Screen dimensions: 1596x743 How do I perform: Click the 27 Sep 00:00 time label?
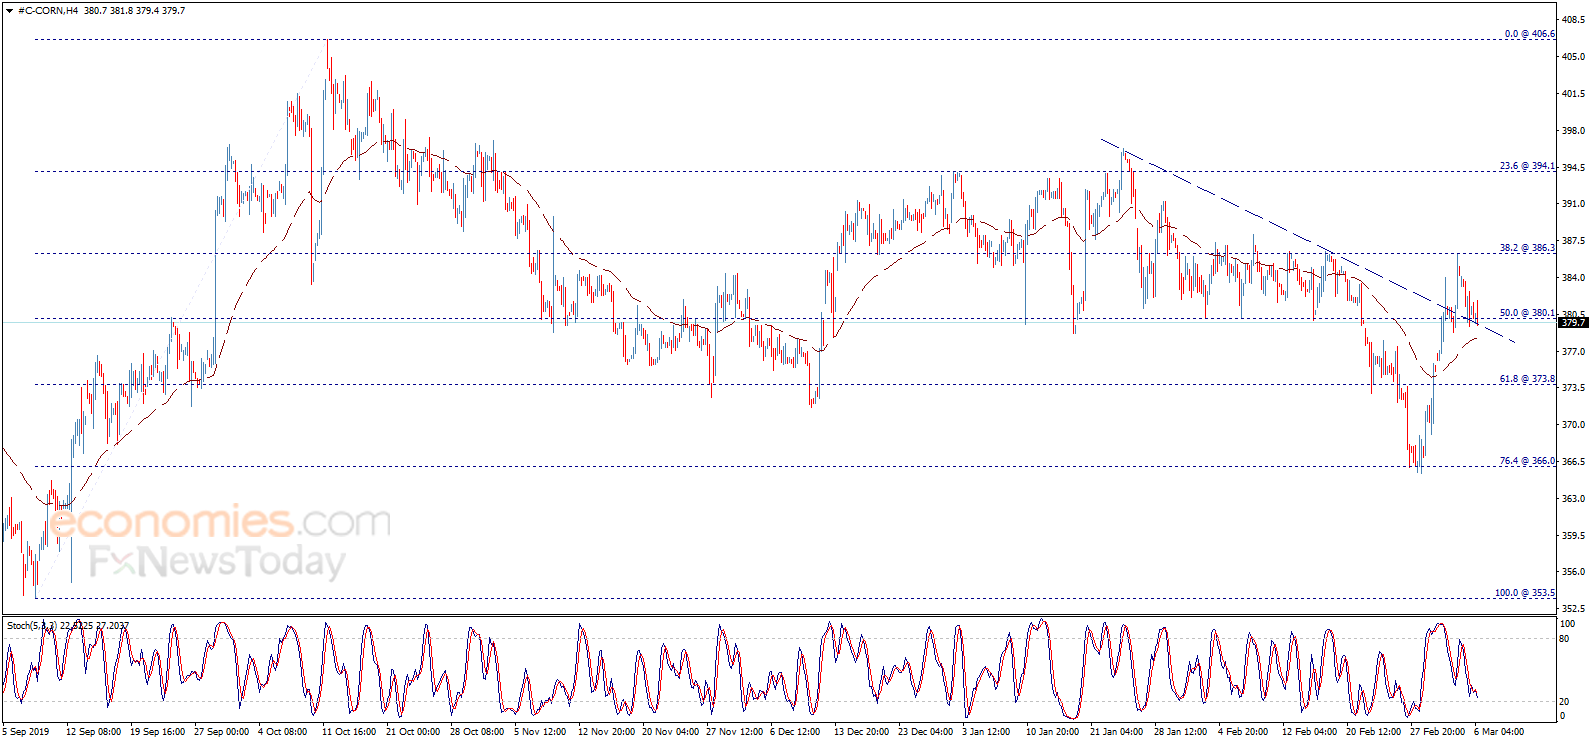click(221, 732)
